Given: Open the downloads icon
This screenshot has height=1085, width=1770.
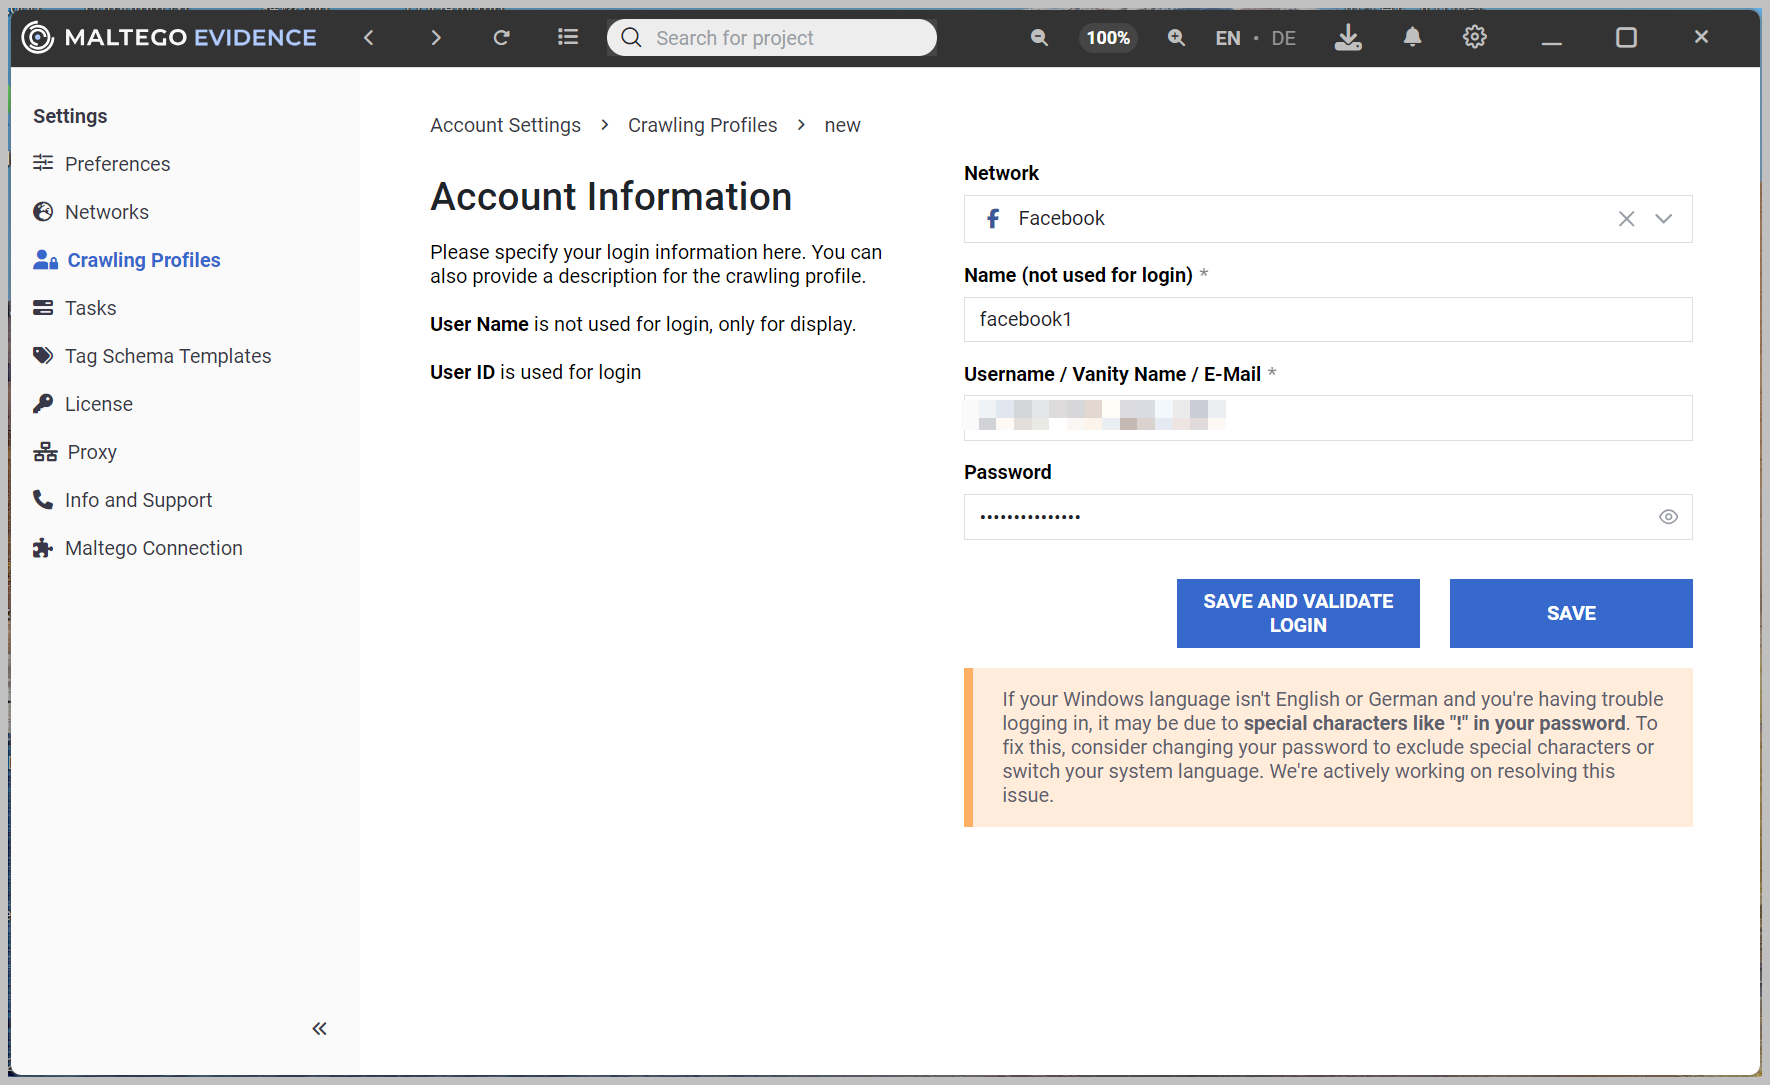Looking at the screenshot, I should coord(1348,38).
